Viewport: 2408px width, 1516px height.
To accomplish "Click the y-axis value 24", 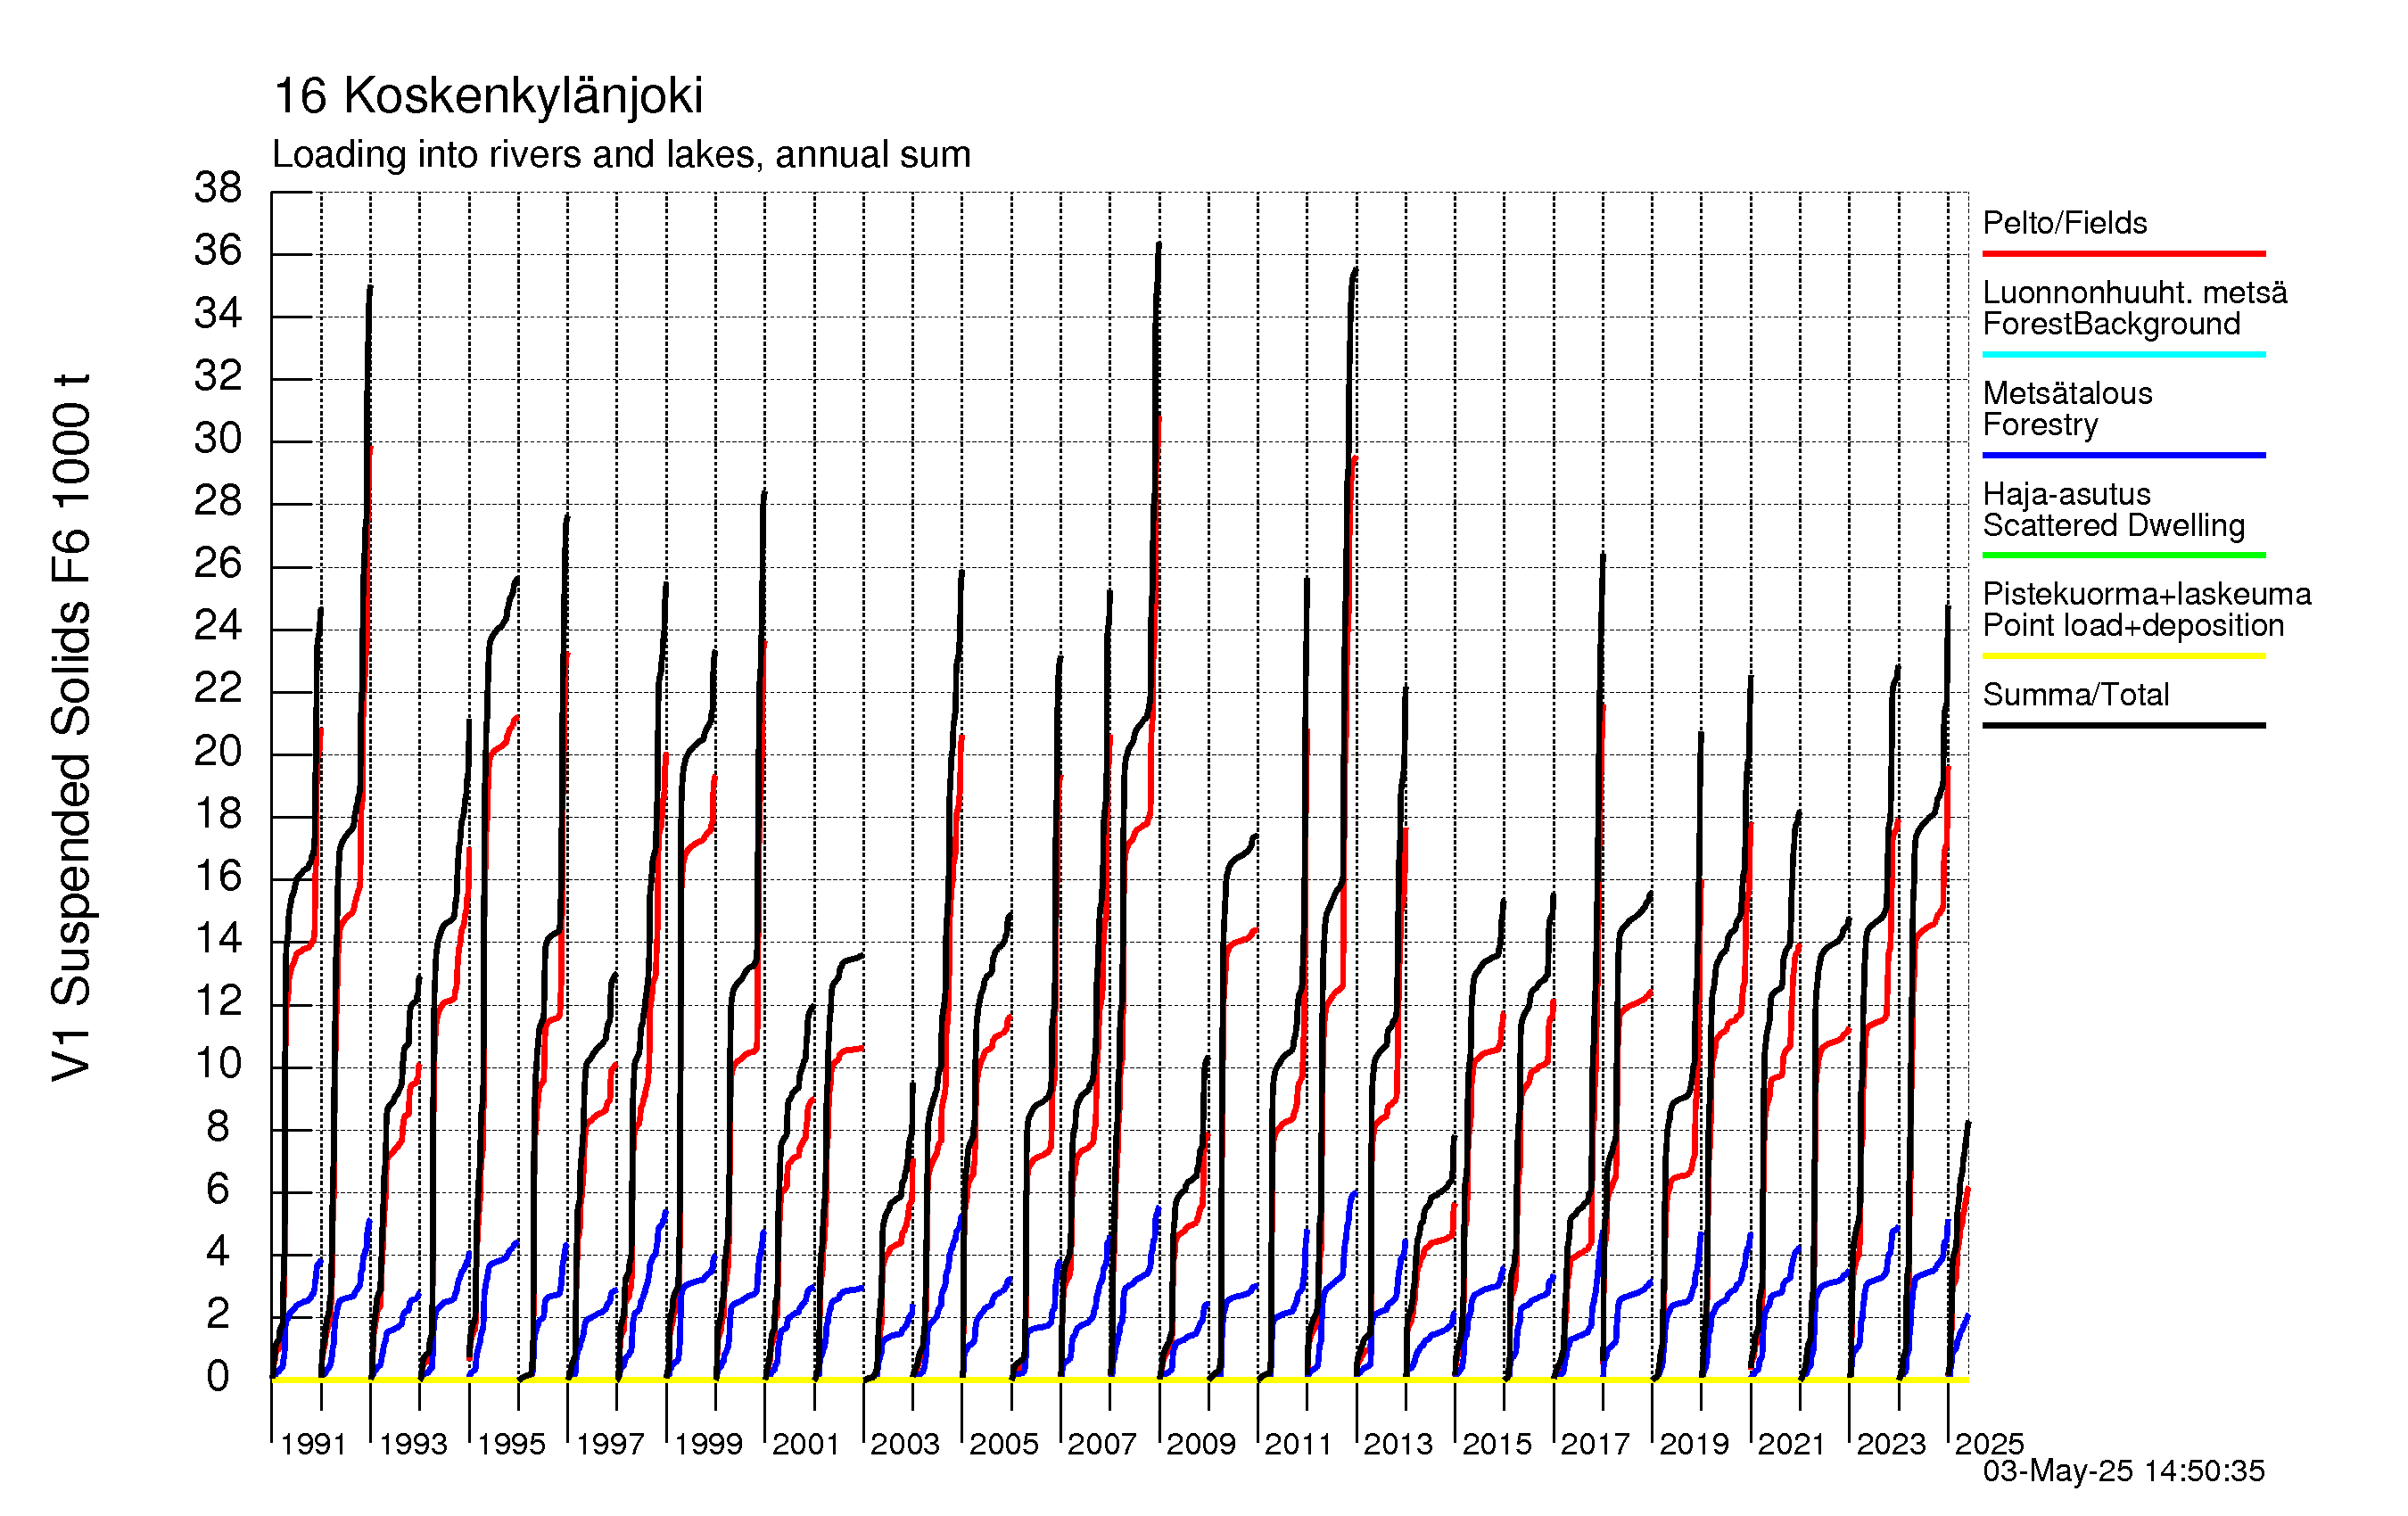I will coord(218,626).
